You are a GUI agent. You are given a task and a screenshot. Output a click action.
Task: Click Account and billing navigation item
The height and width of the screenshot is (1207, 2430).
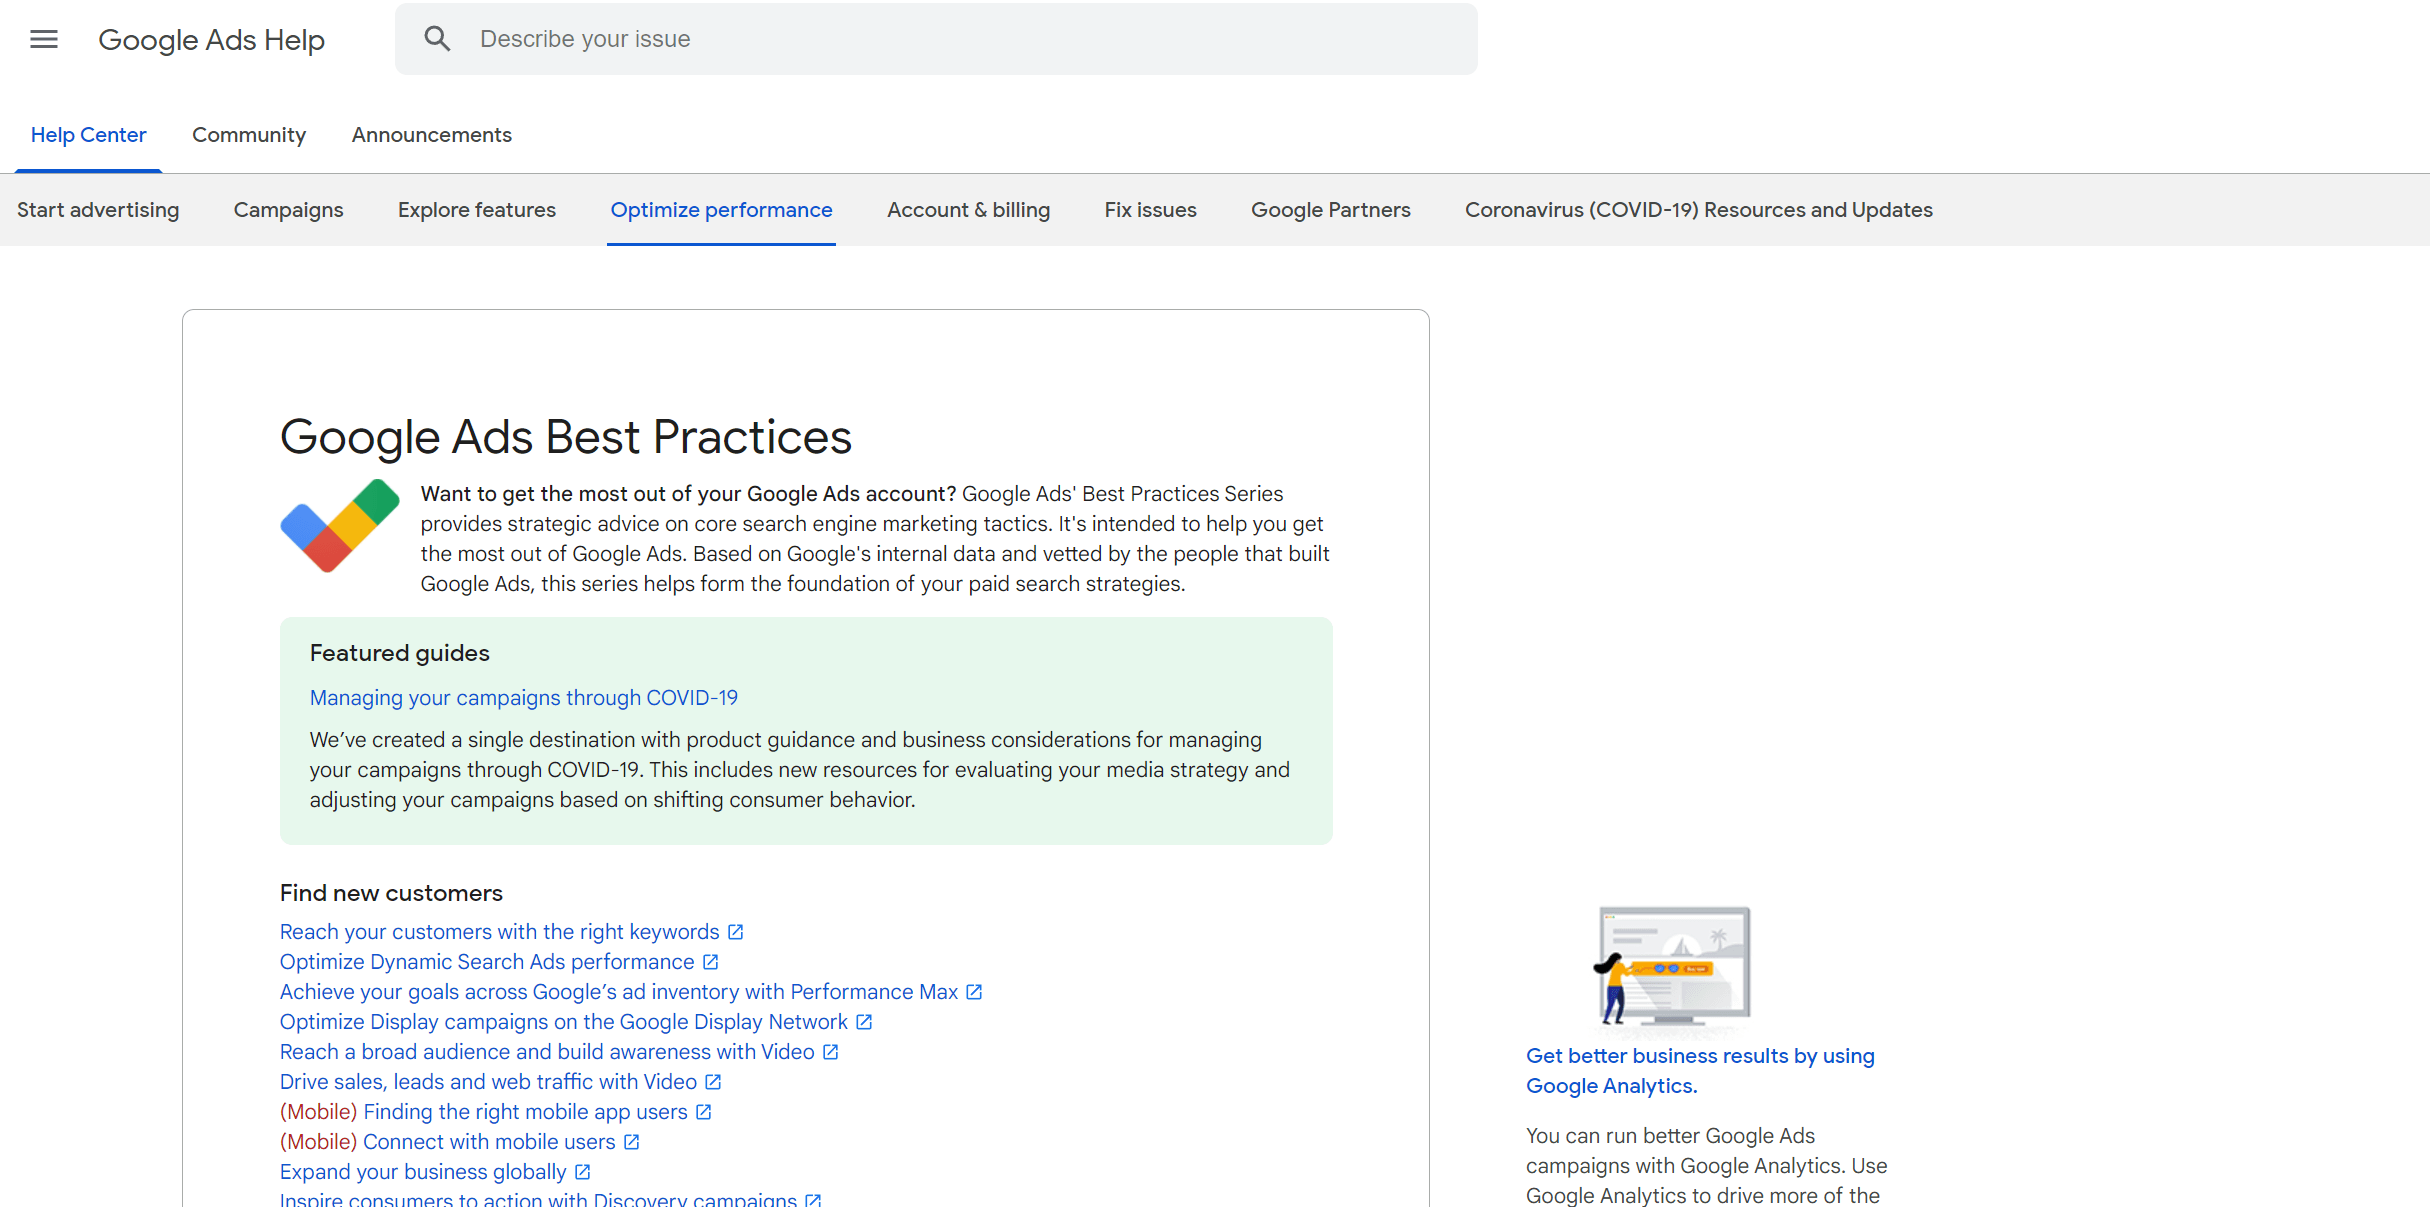click(x=967, y=209)
